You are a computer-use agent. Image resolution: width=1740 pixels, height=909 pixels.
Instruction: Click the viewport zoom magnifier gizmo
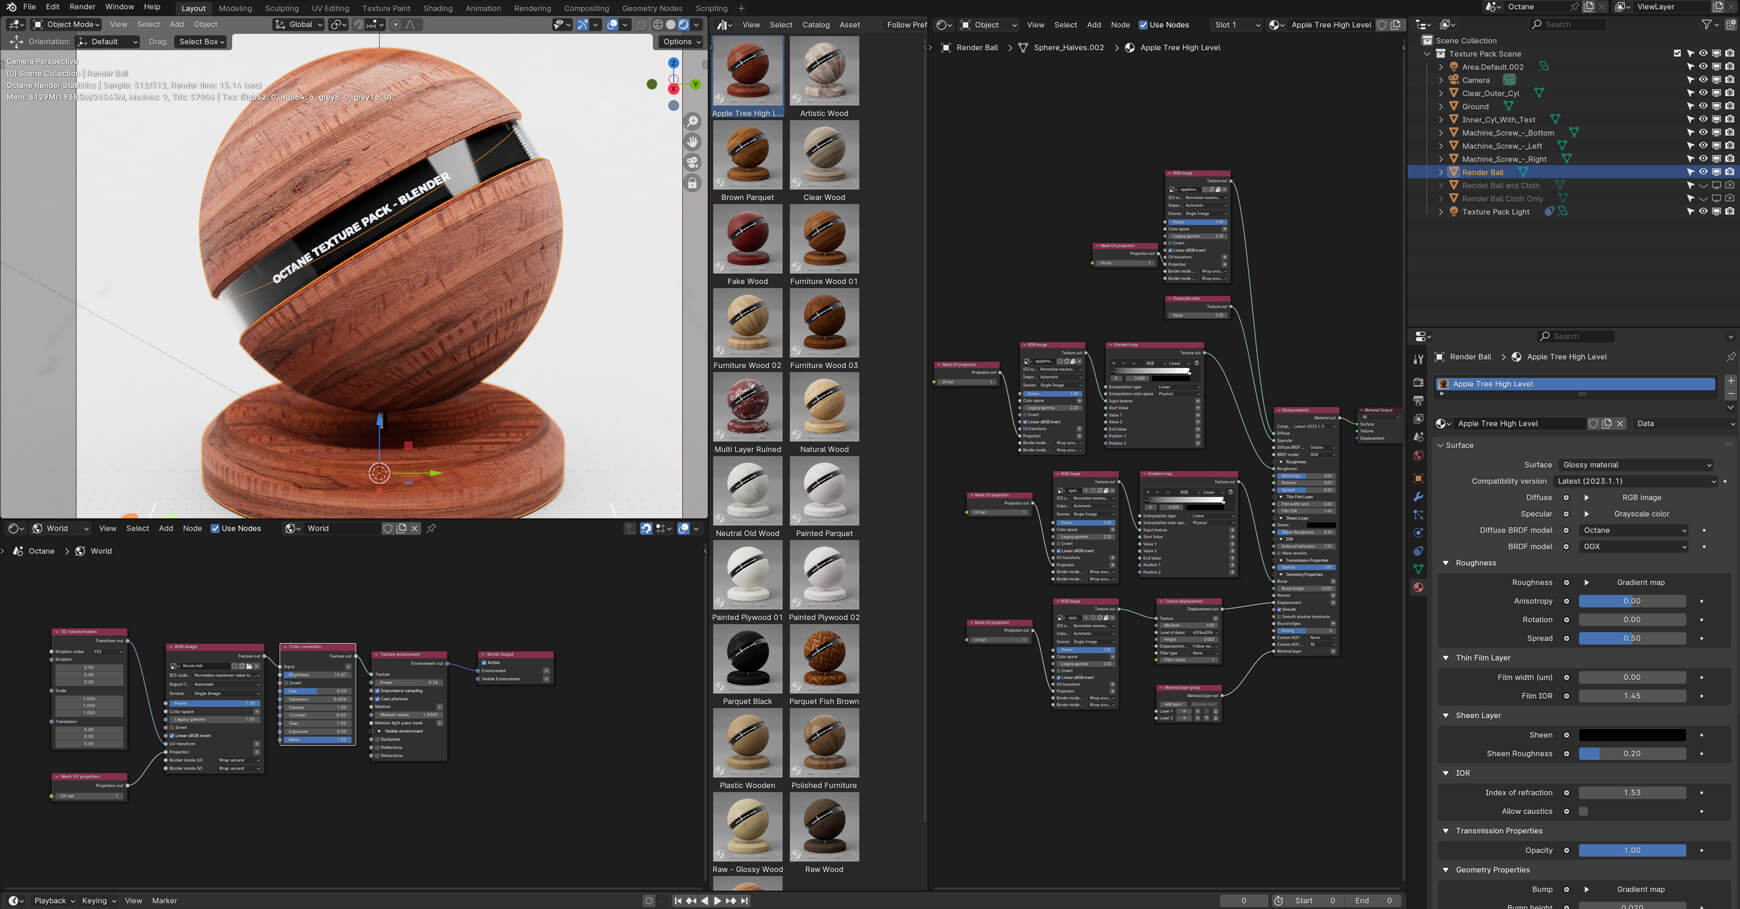[692, 121]
